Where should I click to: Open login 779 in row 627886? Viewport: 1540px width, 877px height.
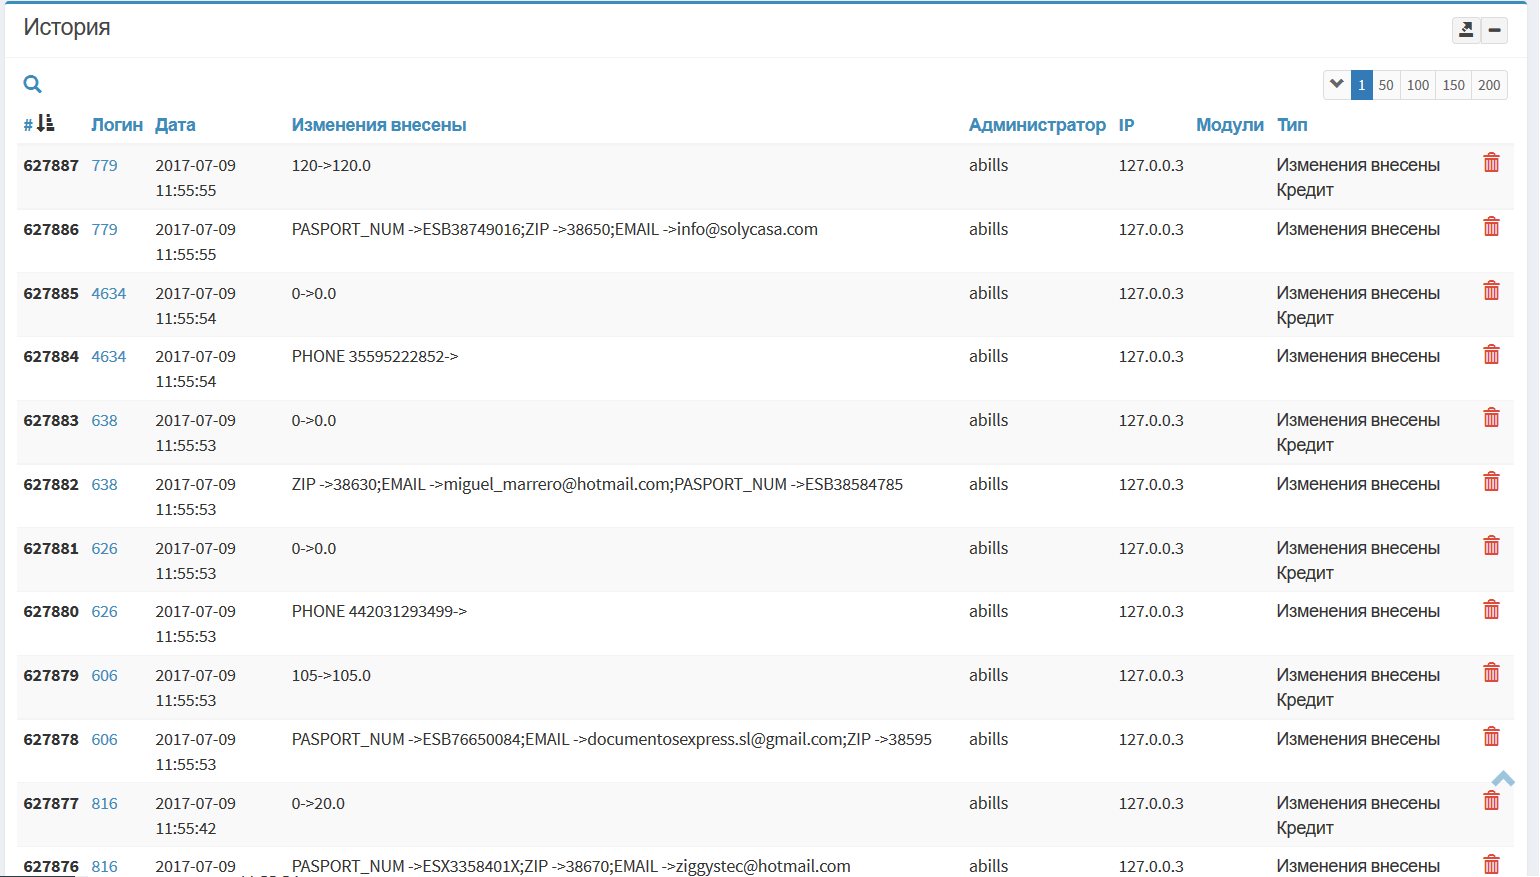pyautogui.click(x=104, y=229)
